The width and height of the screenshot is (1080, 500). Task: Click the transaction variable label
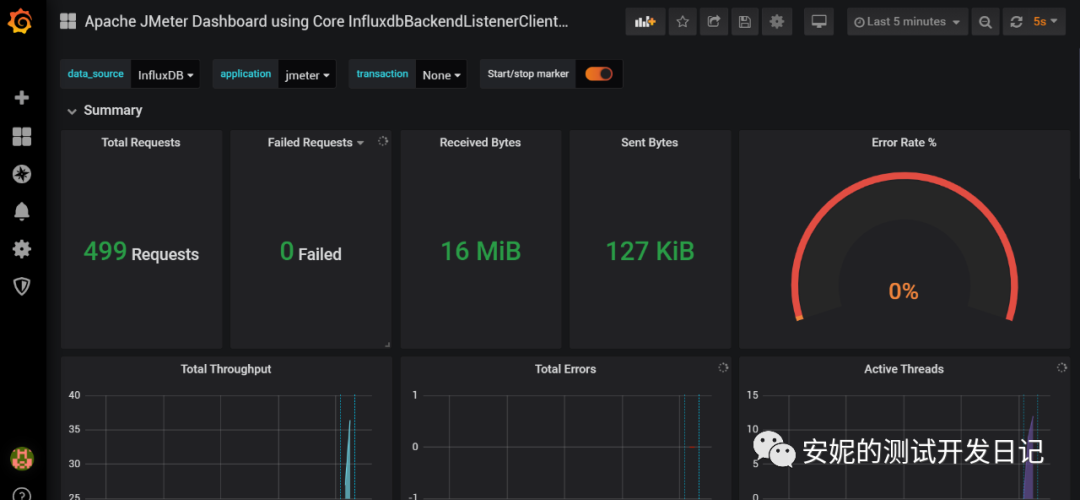click(382, 74)
